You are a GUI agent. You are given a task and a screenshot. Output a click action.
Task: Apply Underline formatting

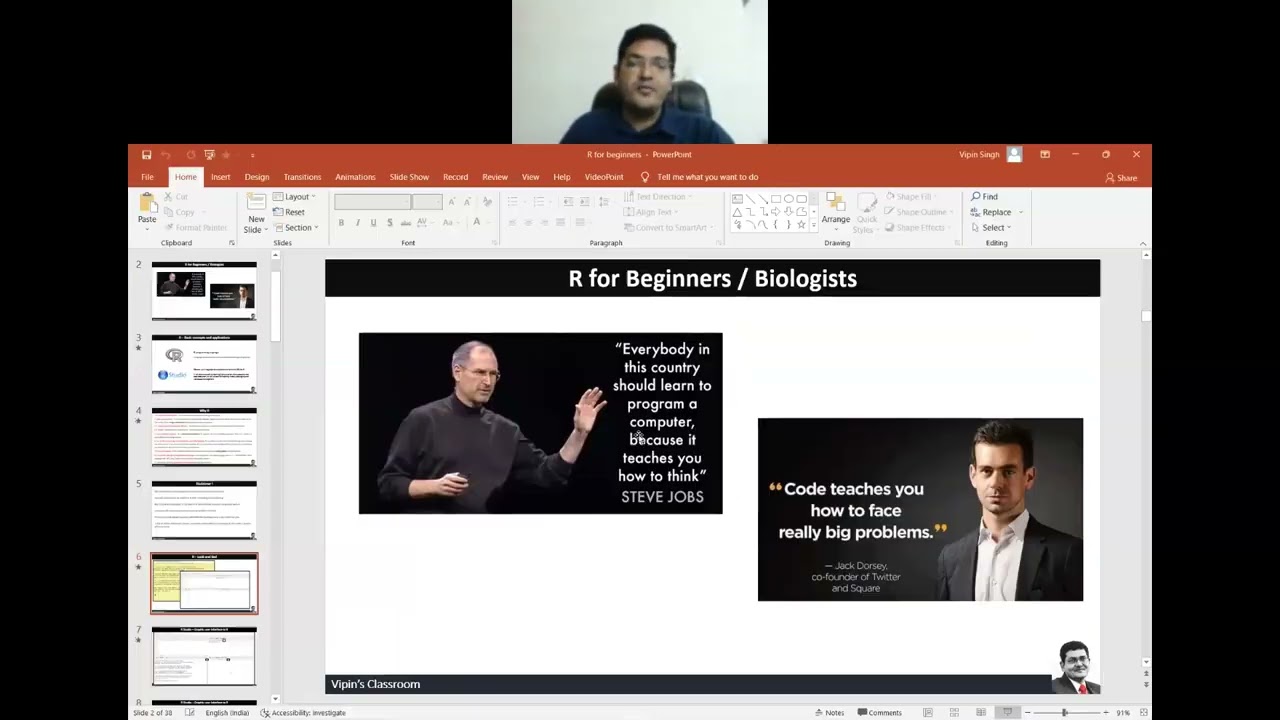coord(373,222)
